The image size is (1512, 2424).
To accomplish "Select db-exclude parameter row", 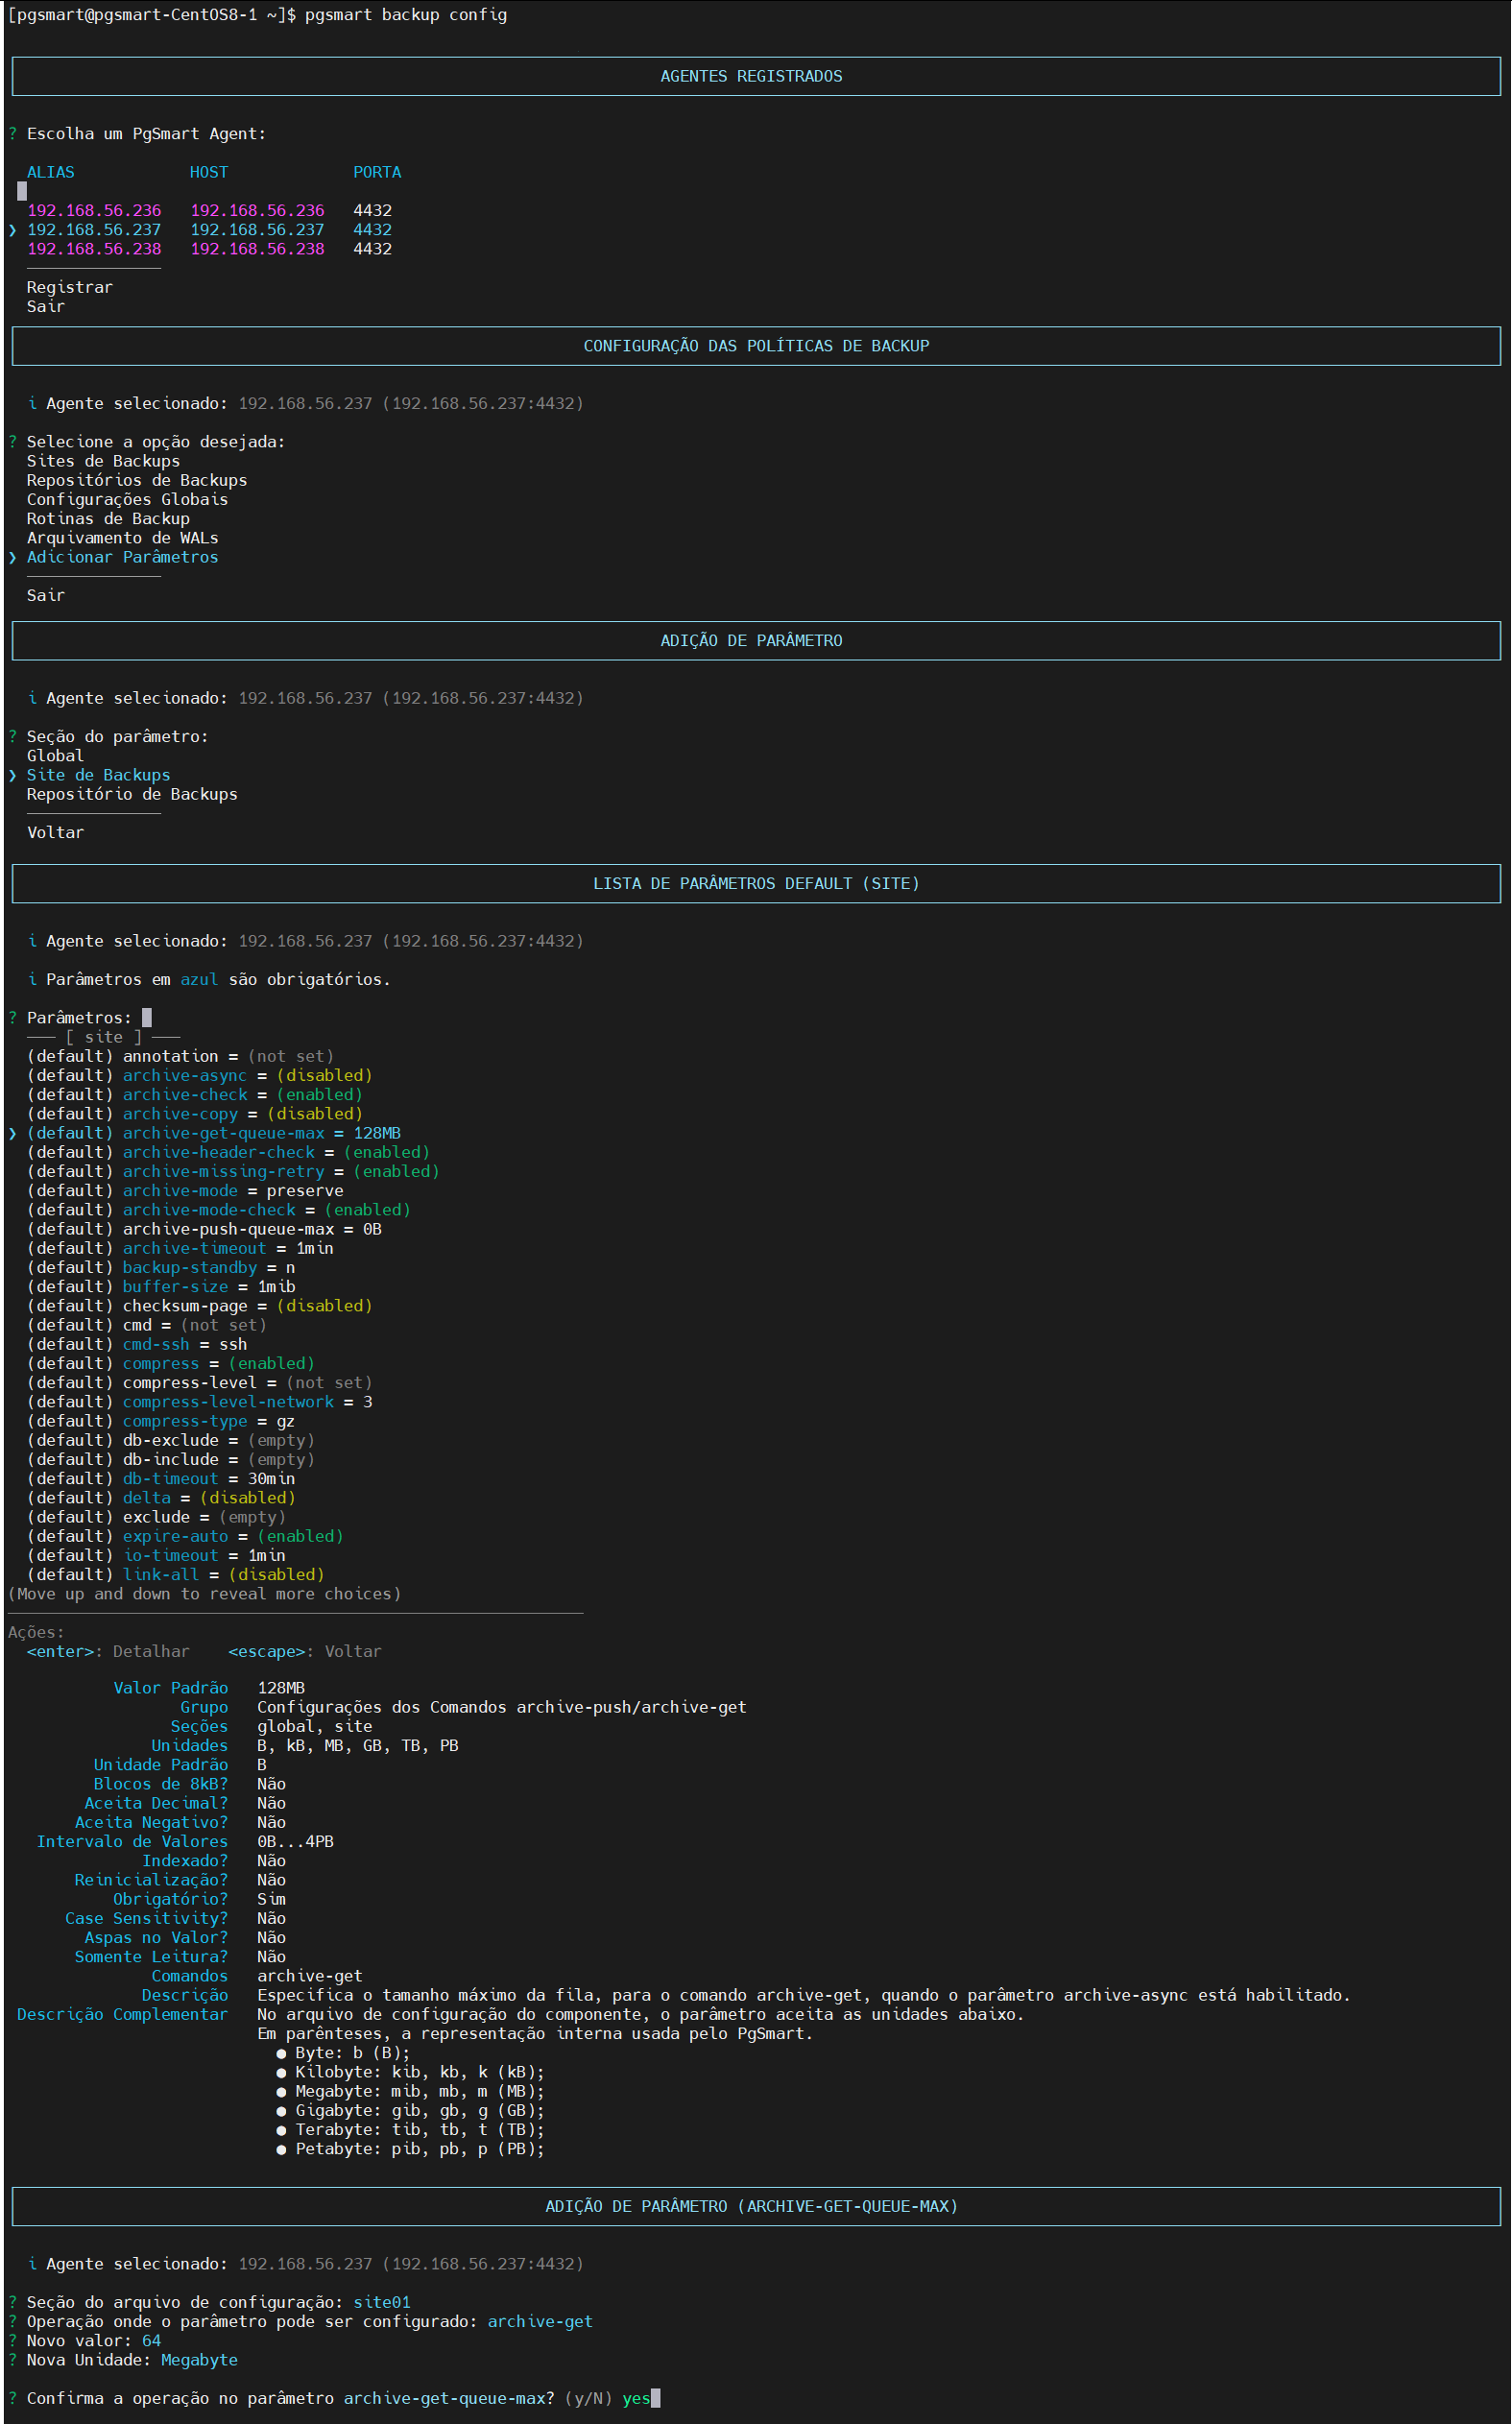I will point(171,1440).
